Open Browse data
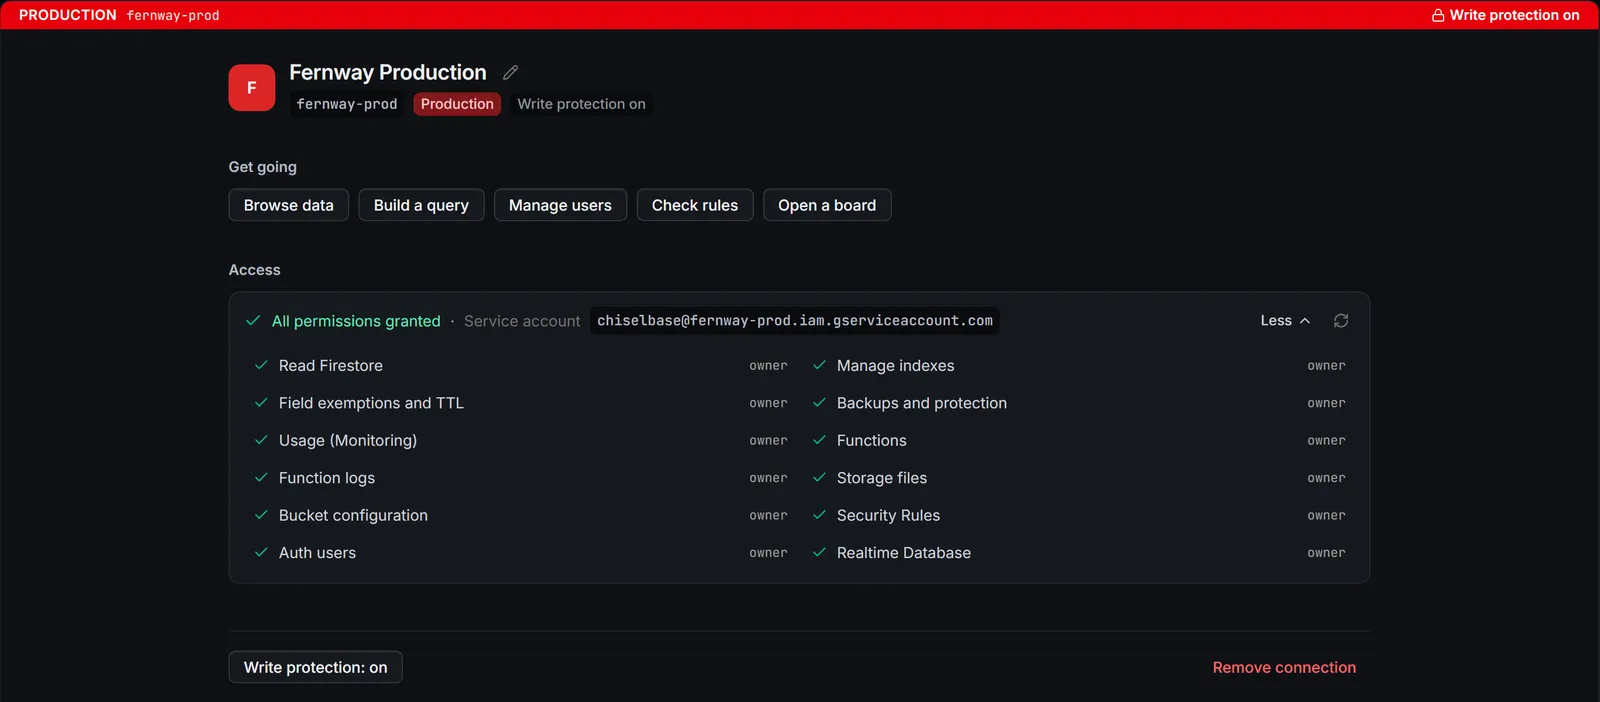This screenshot has width=1600, height=702. [x=289, y=205]
